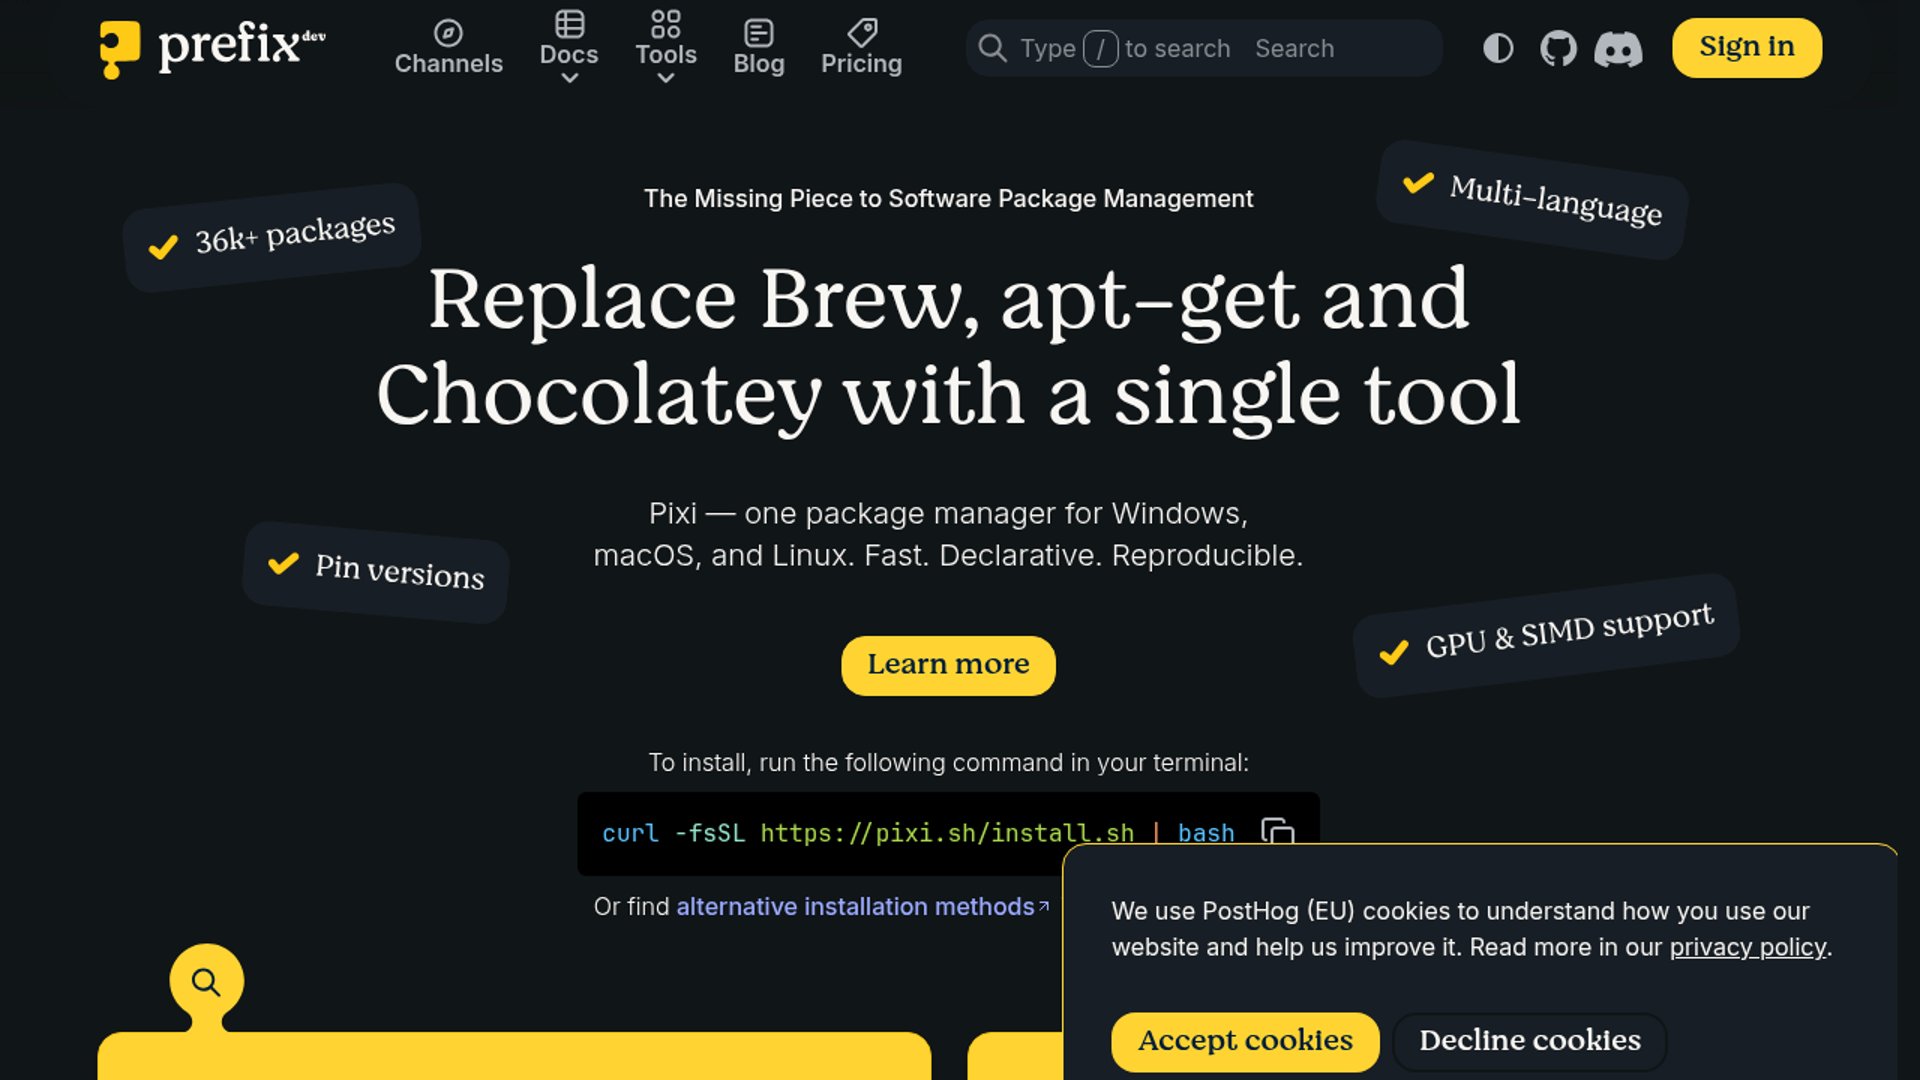Screen dimensions: 1920x1080
Task: Click the prefix.dev logo
Action: coord(212,47)
